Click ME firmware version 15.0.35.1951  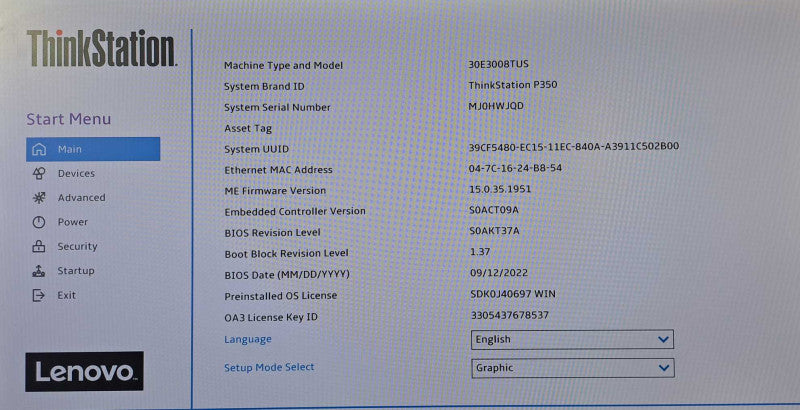click(x=500, y=189)
